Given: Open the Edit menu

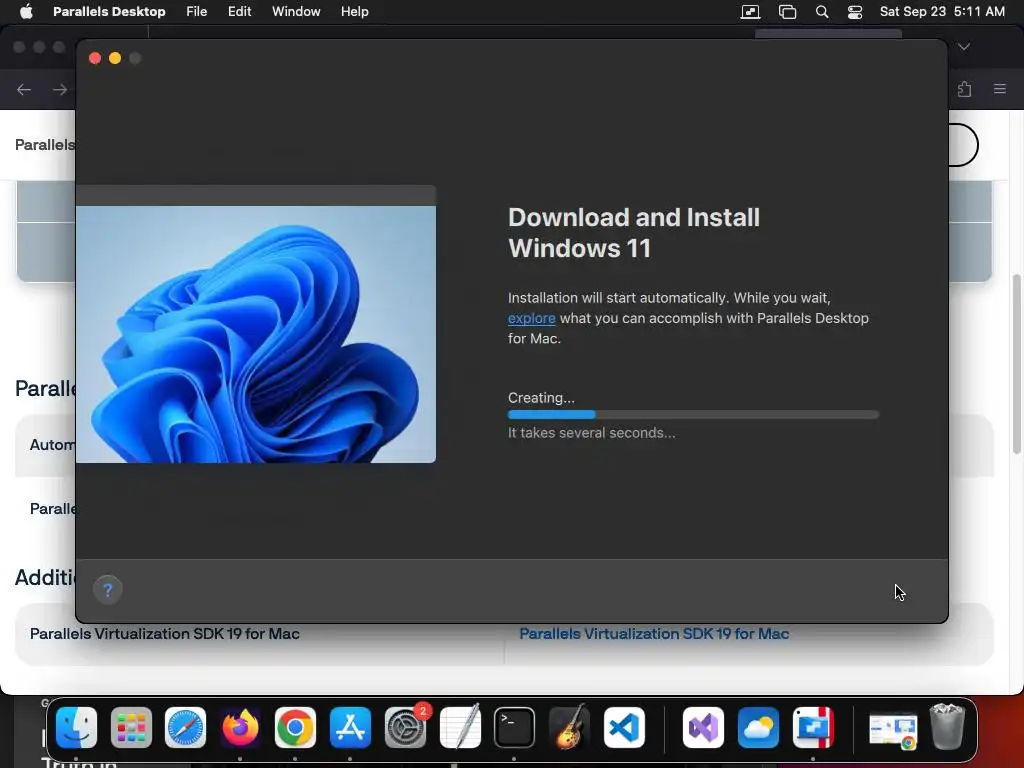Looking at the screenshot, I should 239,12.
